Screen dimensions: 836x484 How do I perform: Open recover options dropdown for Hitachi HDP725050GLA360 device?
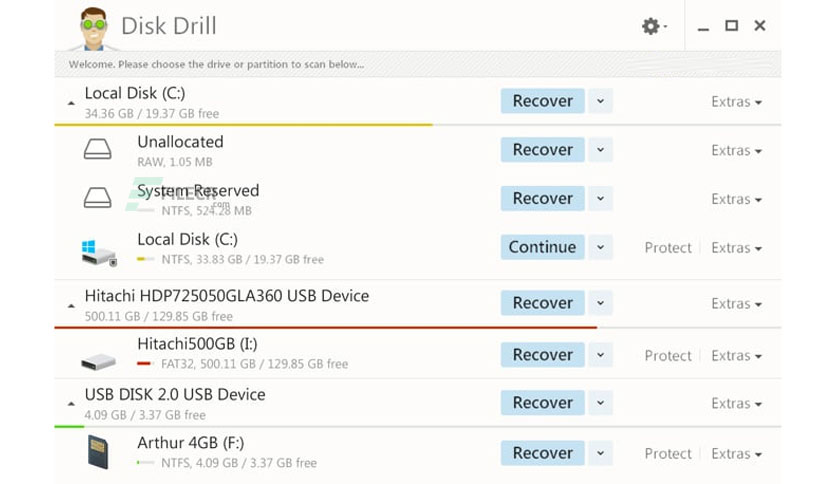coord(600,303)
